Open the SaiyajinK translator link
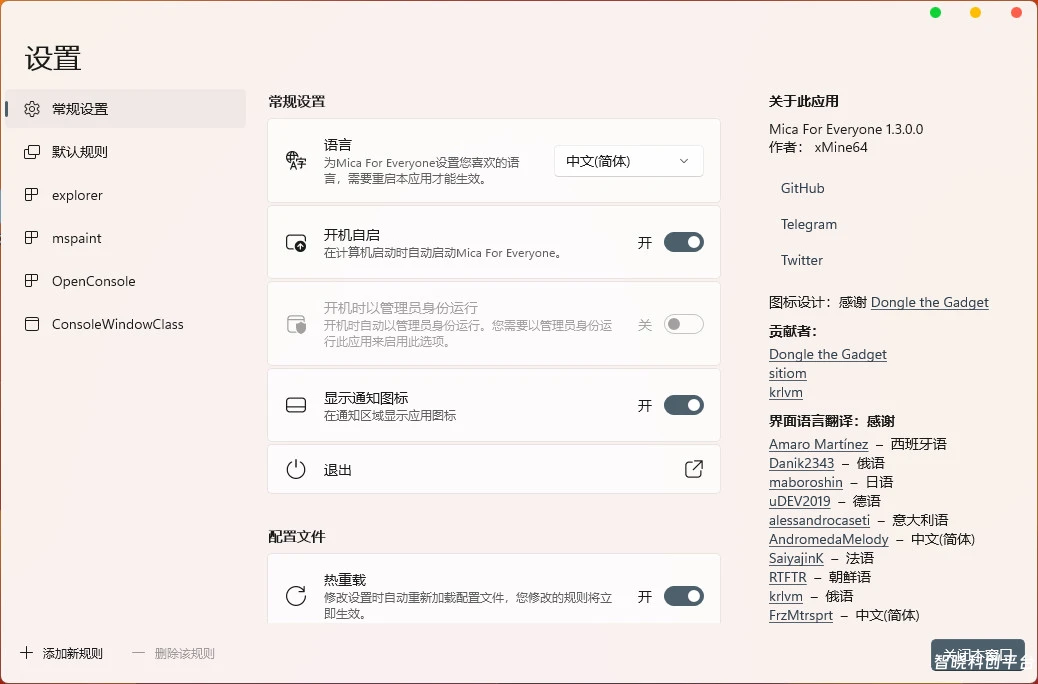Viewport: 1038px width, 684px height. pos(796,558)
